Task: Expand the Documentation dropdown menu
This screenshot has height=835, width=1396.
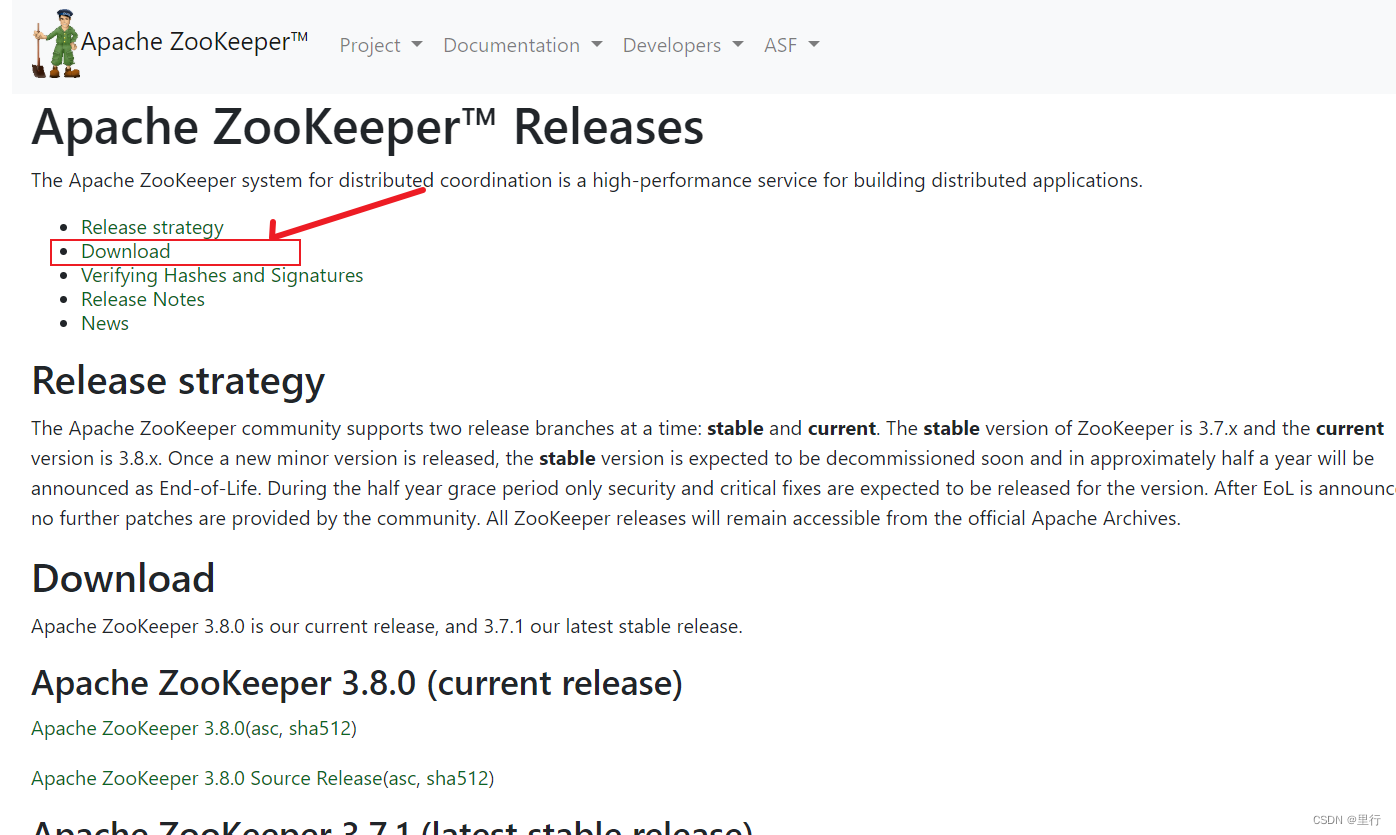Action: (523, 45)
